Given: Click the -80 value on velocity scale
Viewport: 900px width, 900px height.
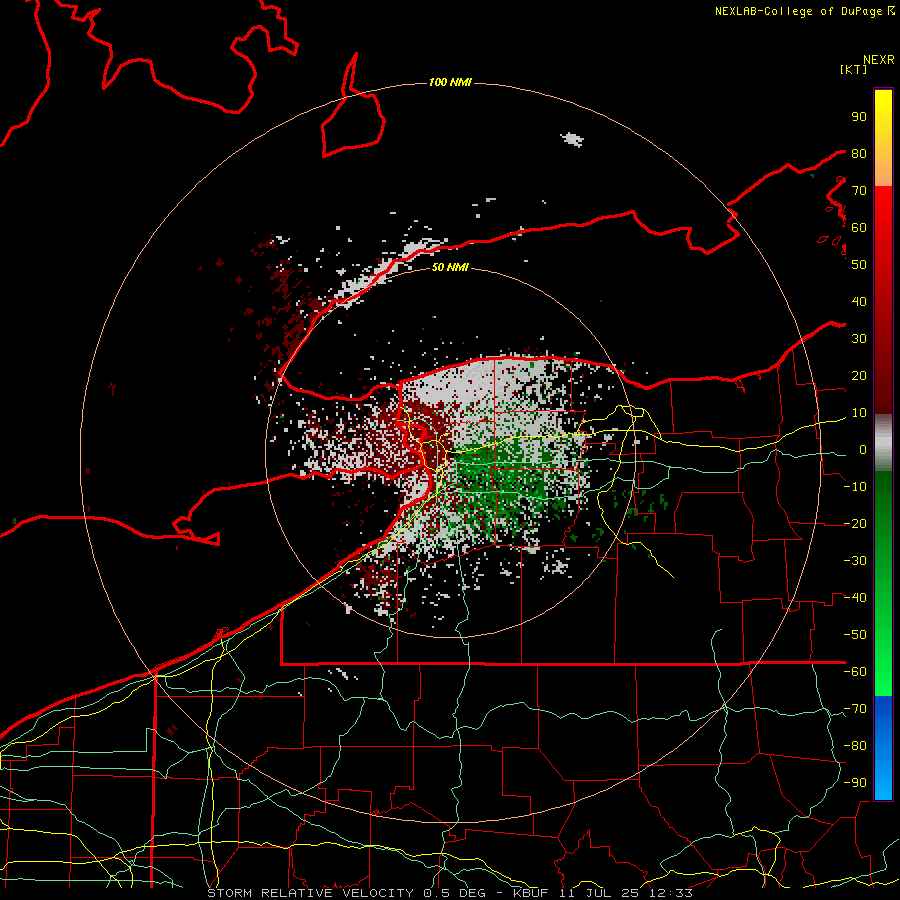Looking at the screenshot, I should coord(855,746).
